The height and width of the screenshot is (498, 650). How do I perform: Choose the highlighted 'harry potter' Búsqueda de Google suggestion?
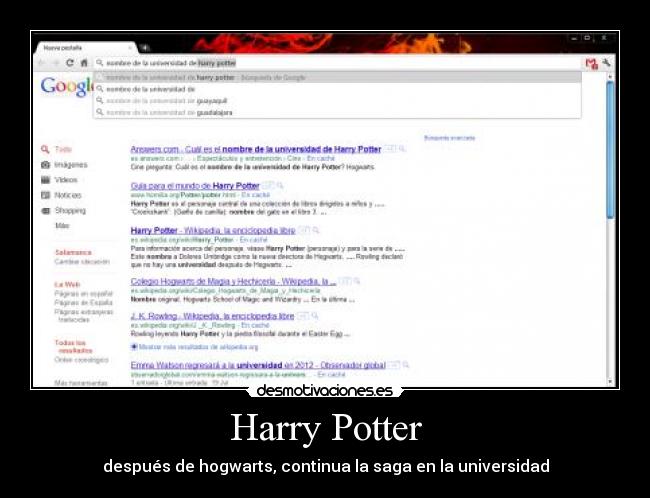tap(337, 78)
